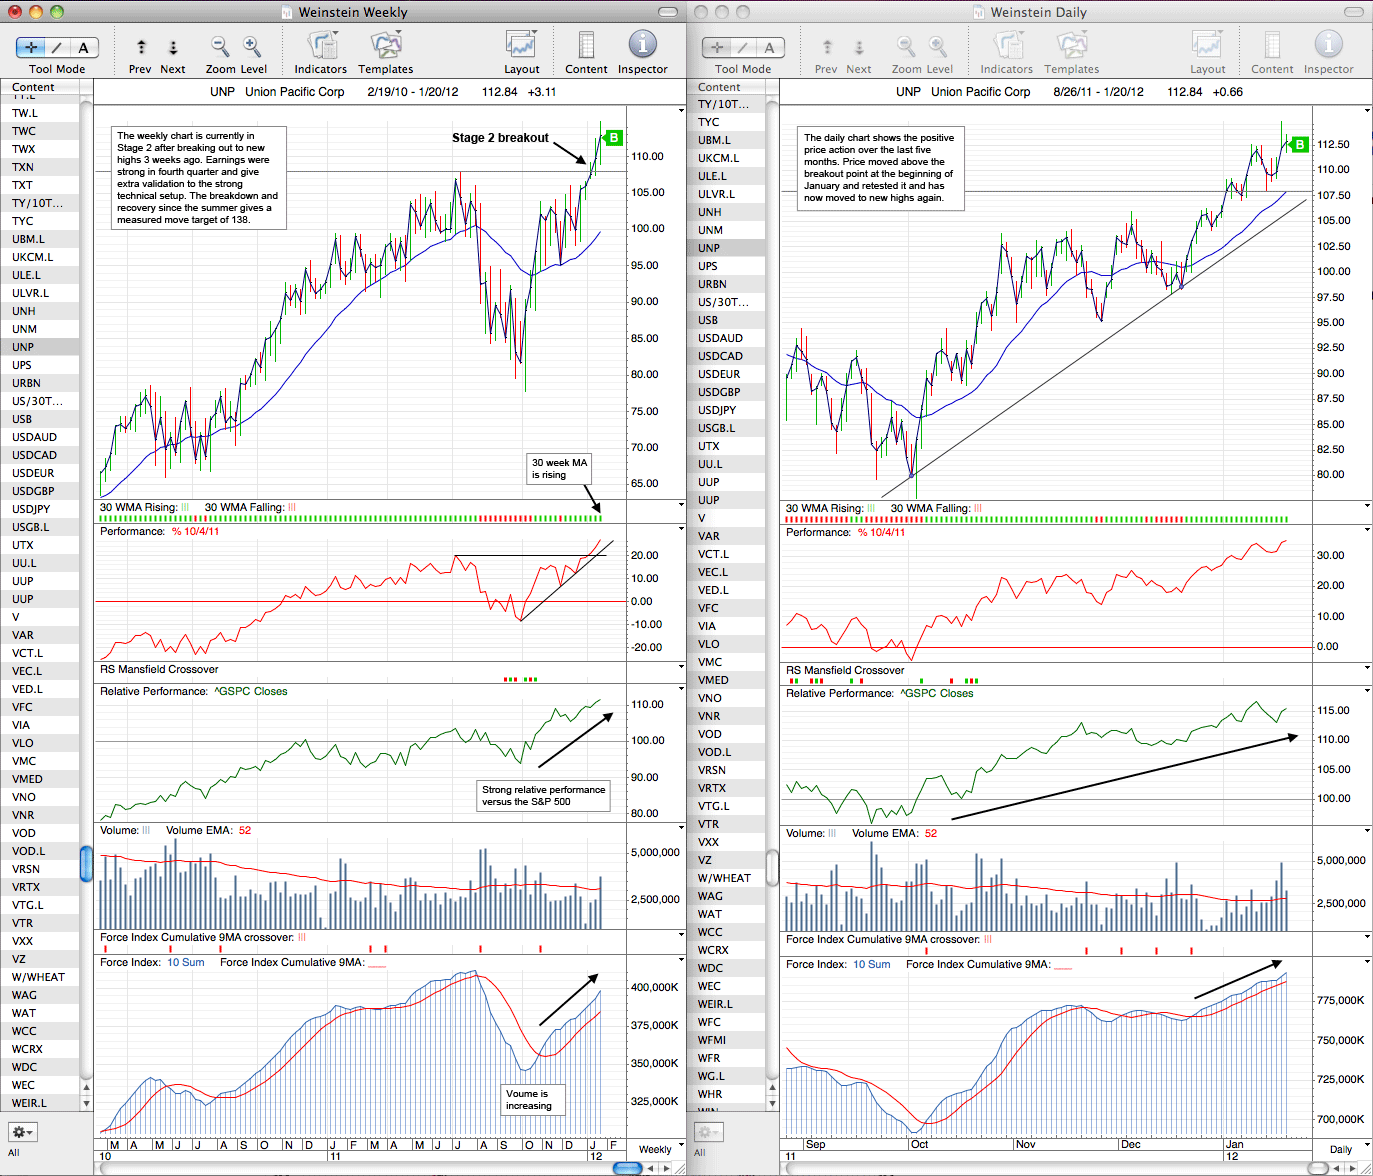Click weekly chart horizontal scroll thumb
This screenshot has width=1373, height=1176.
[x=627, y=1168]
